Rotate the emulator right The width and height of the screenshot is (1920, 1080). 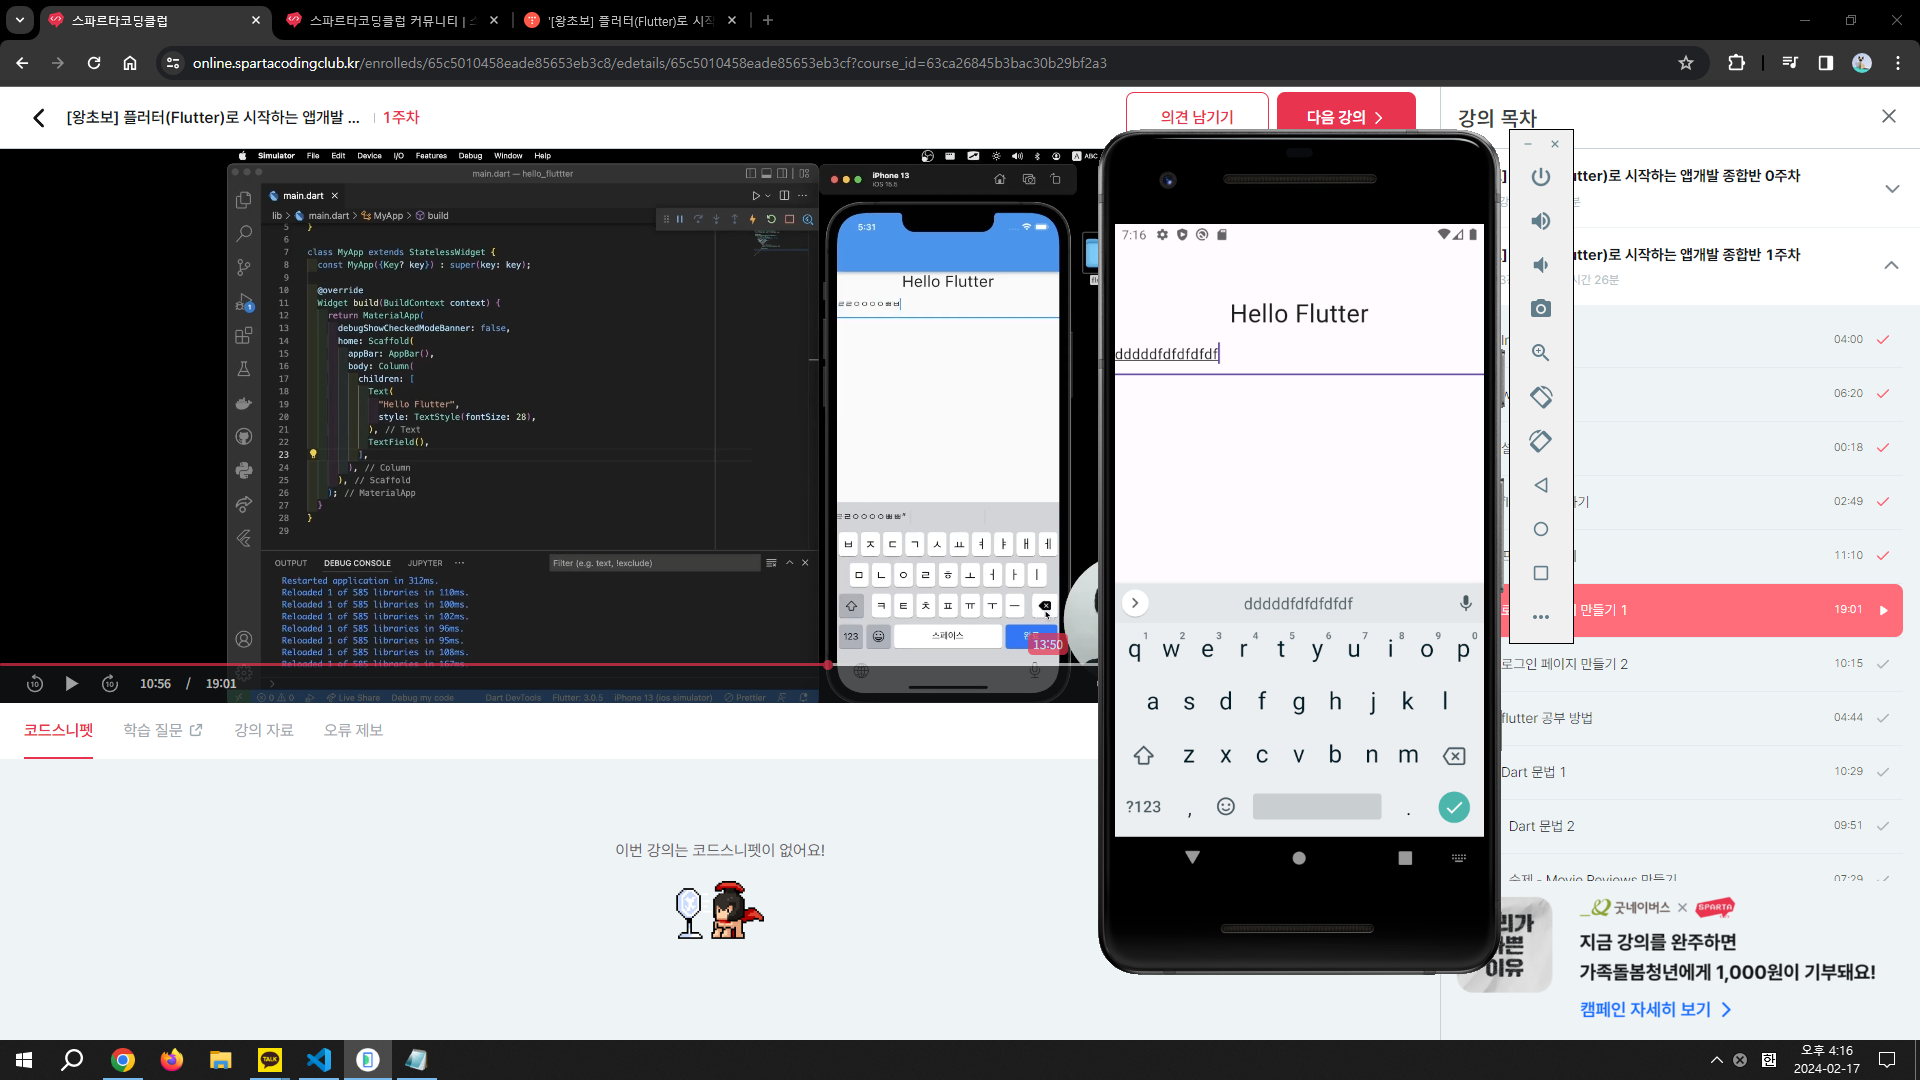(x=1541, y=441)
